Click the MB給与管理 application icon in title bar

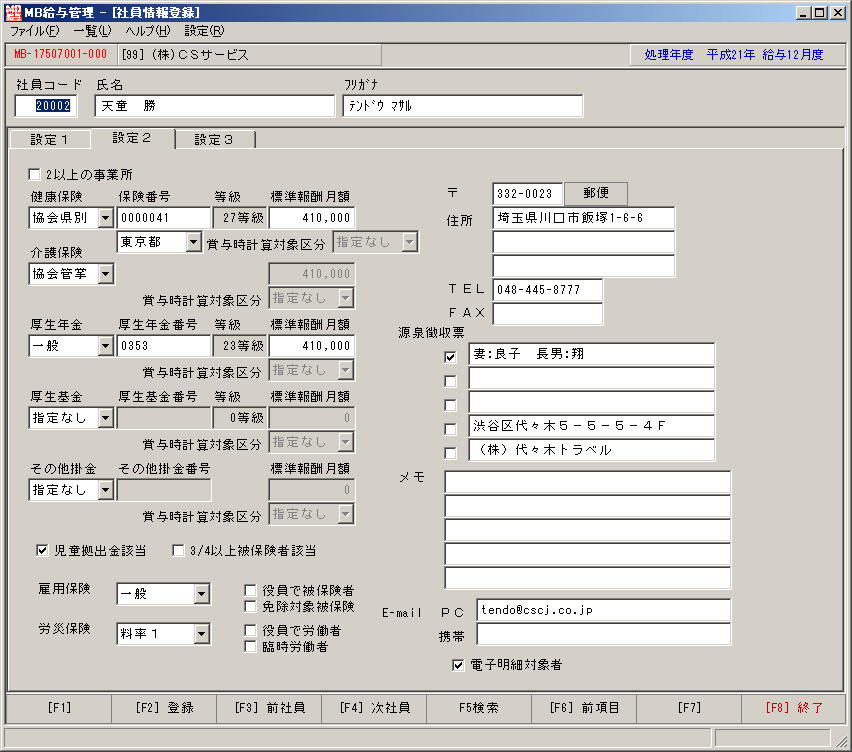click(x=13, y=12)
